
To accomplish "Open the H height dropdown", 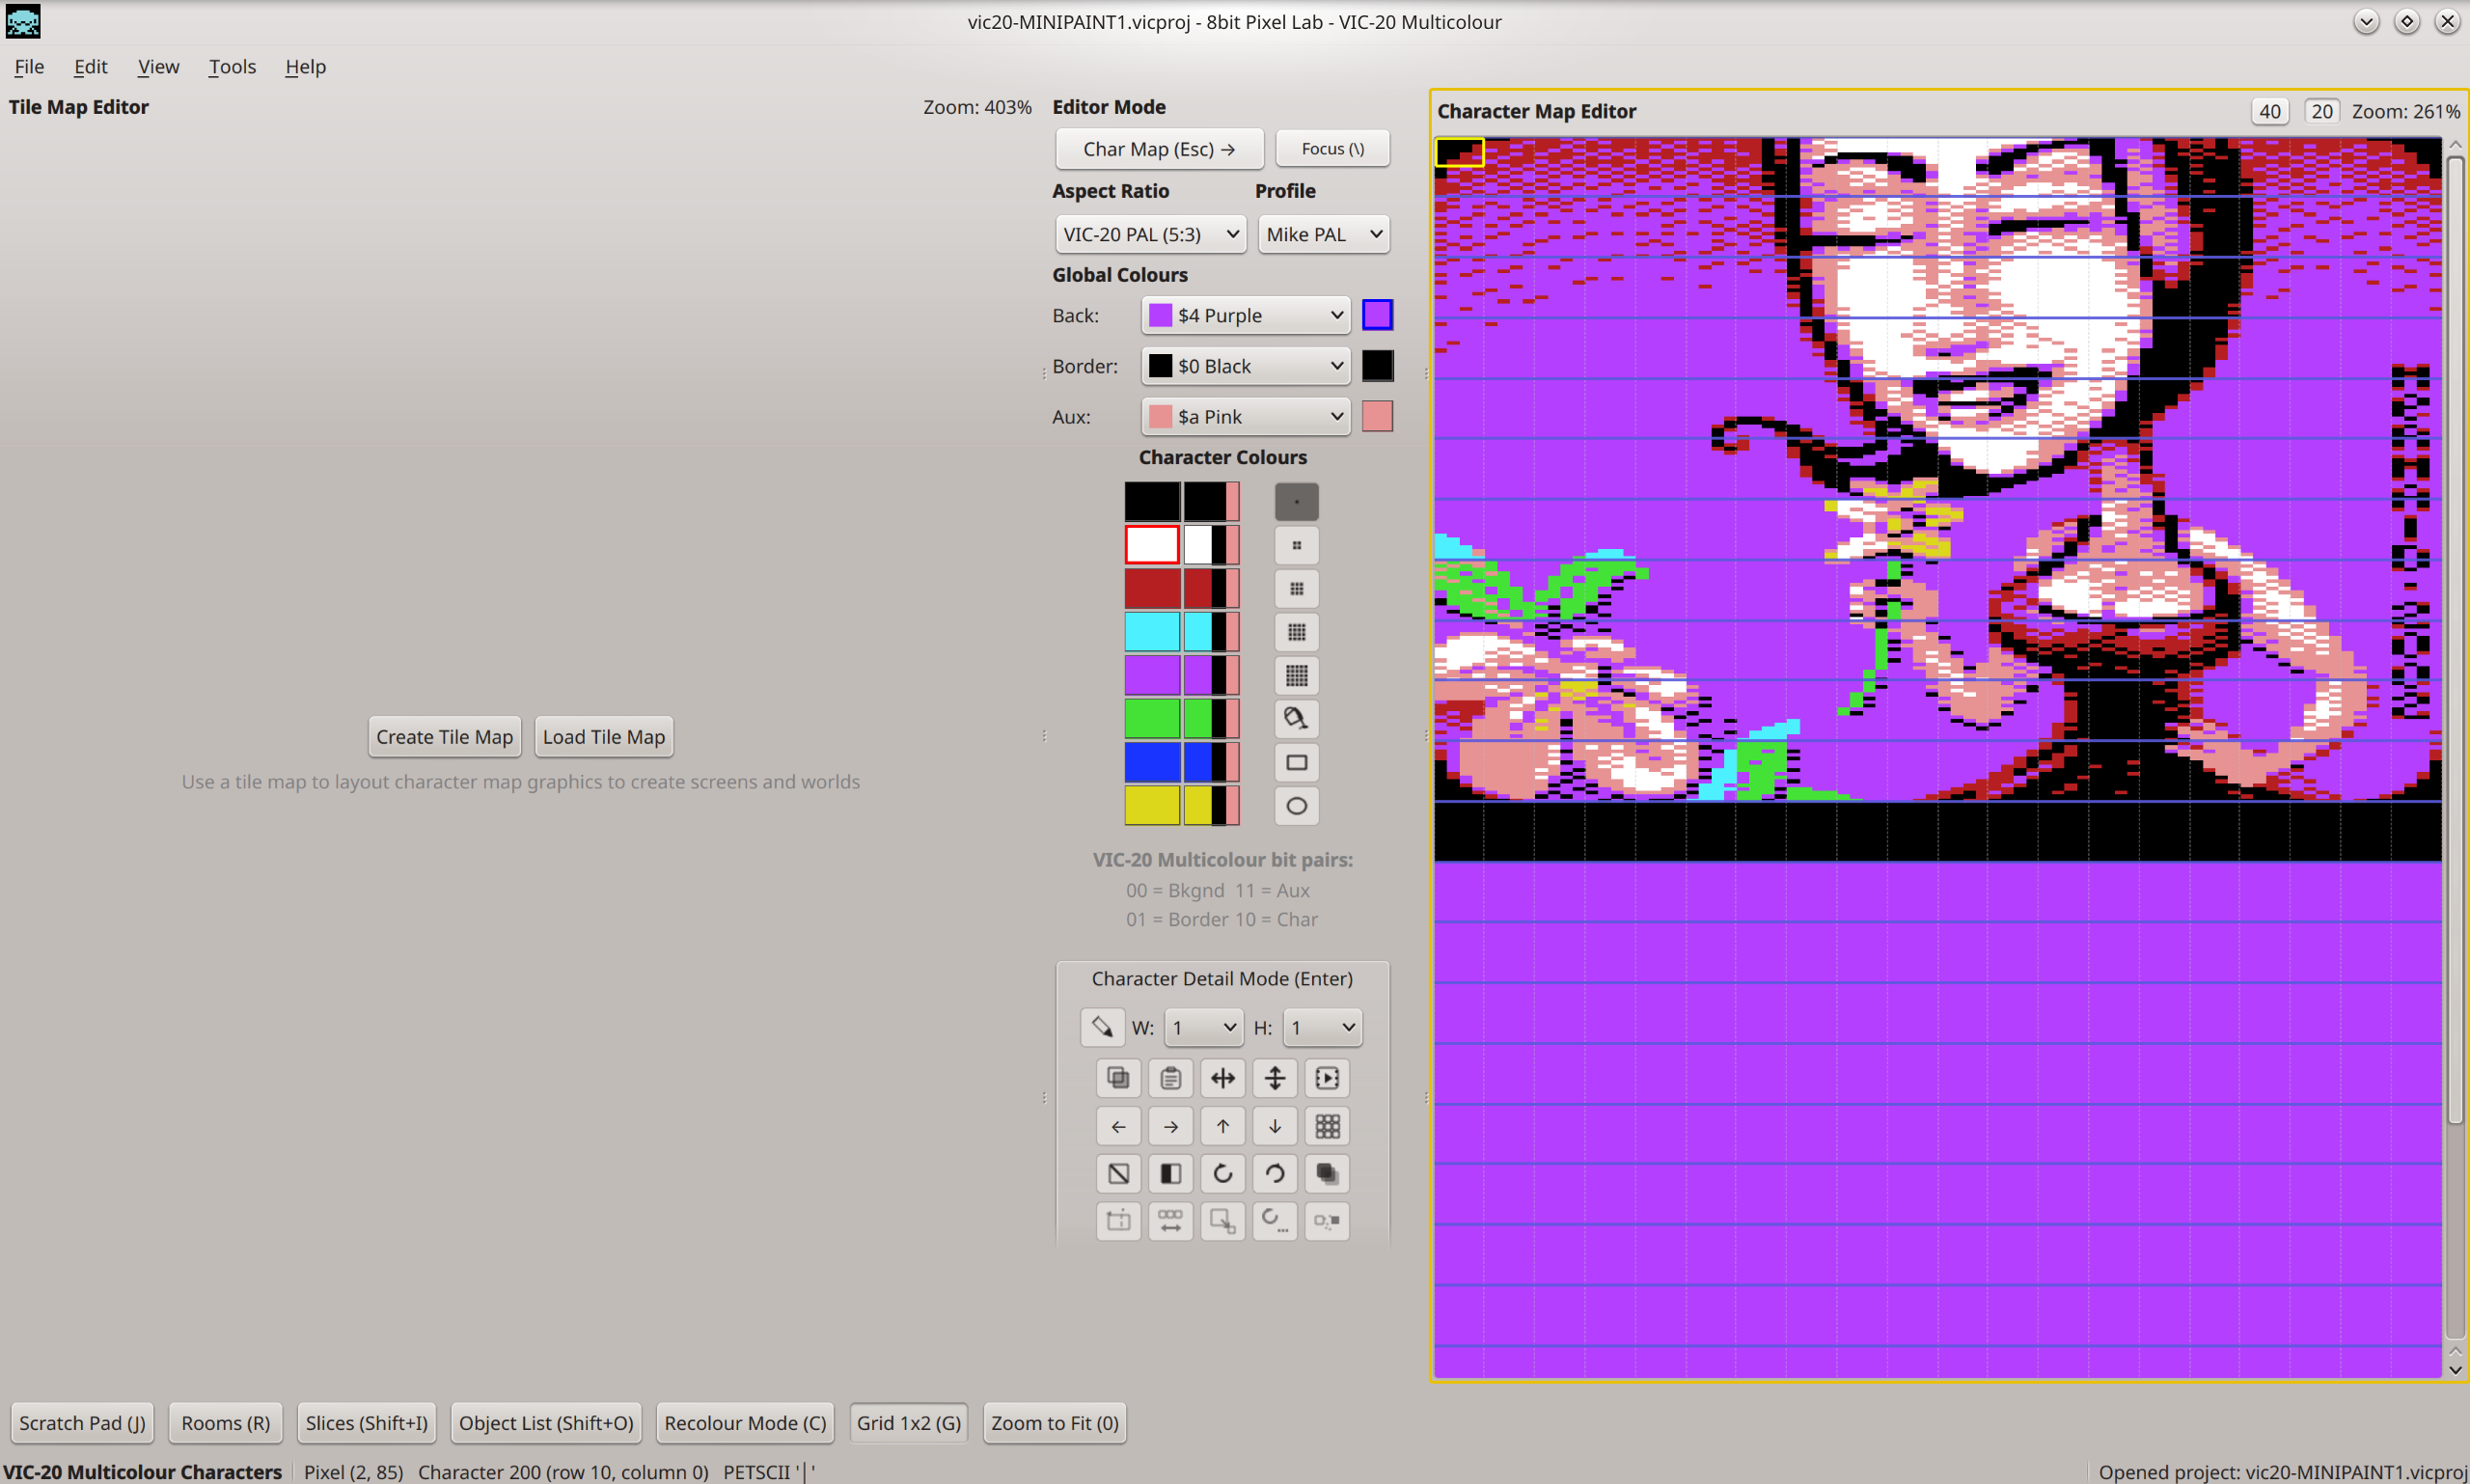I will (1322, 1027).
